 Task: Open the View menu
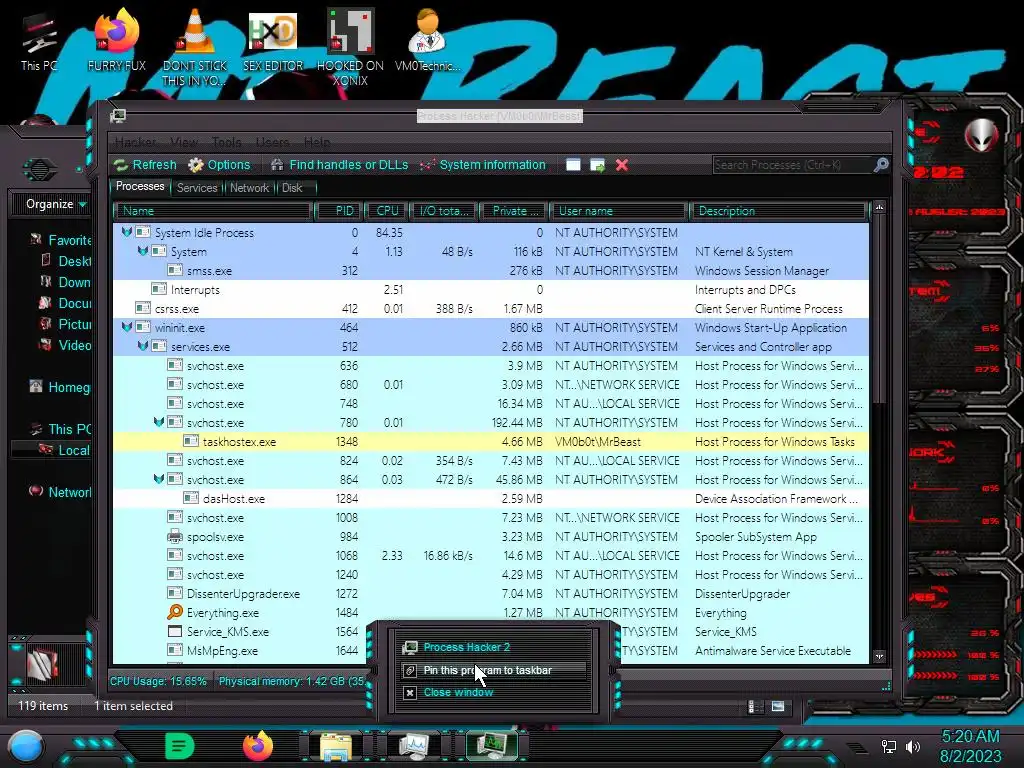[184, 142]
